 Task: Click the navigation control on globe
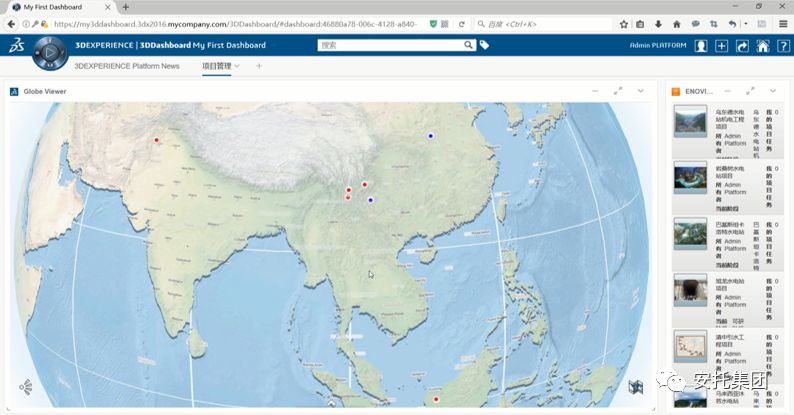[25, 387]
